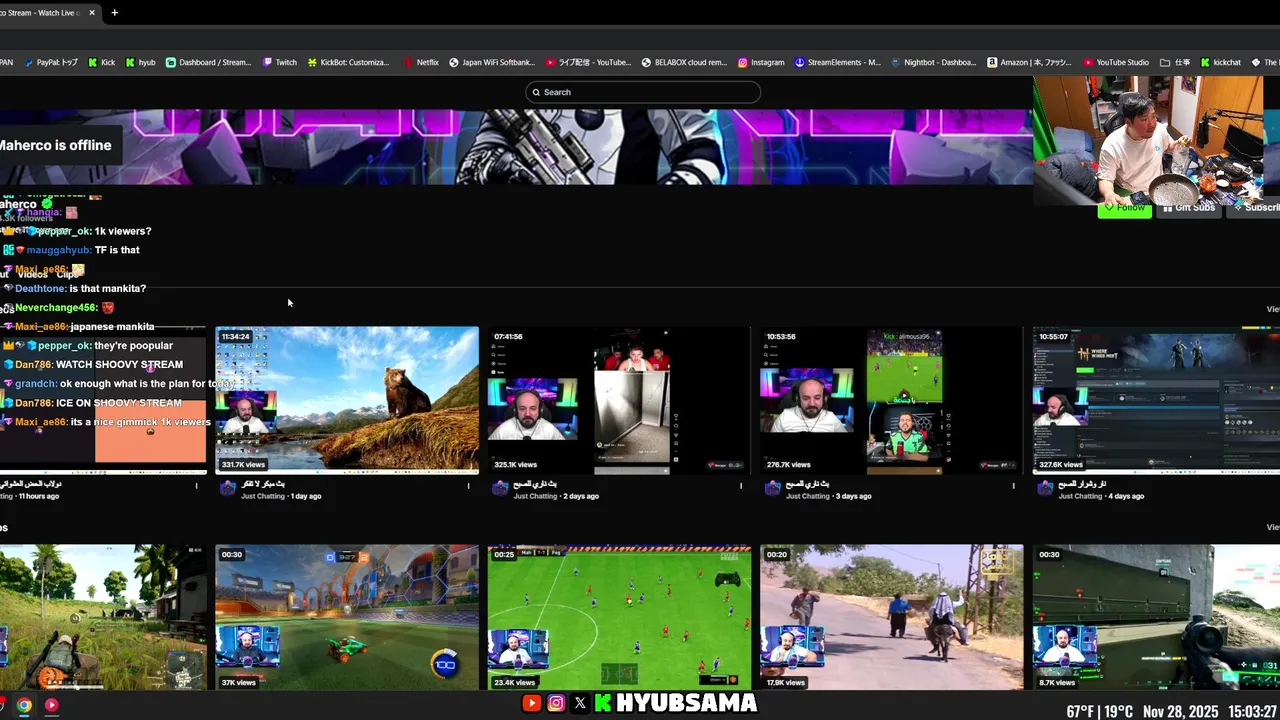Open the Amazon bookmark
1280x720 pixels.
click(1030, 62)
